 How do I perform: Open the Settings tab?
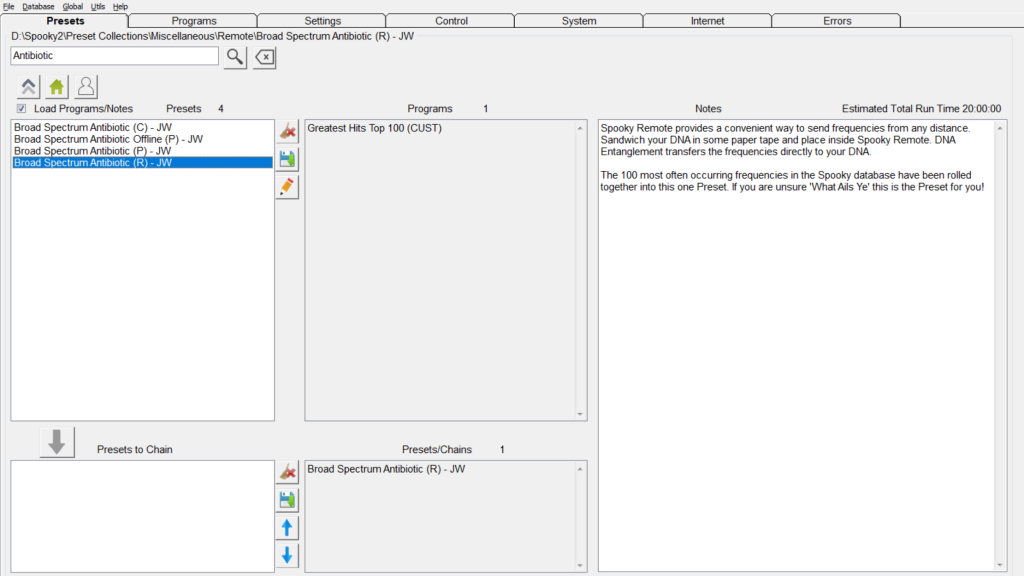pyautogui.click(x=321, y=21)
